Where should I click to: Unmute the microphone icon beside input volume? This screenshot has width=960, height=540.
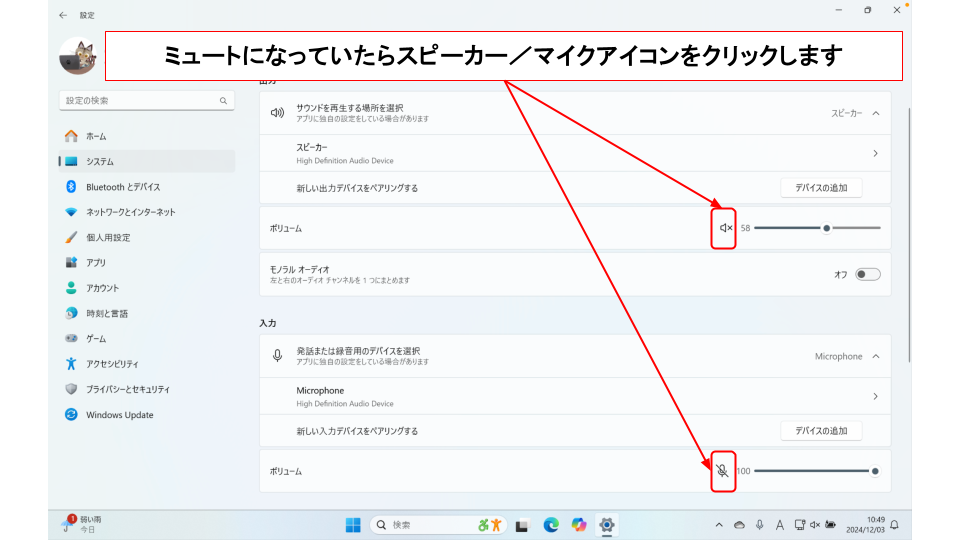click(723, 471)
